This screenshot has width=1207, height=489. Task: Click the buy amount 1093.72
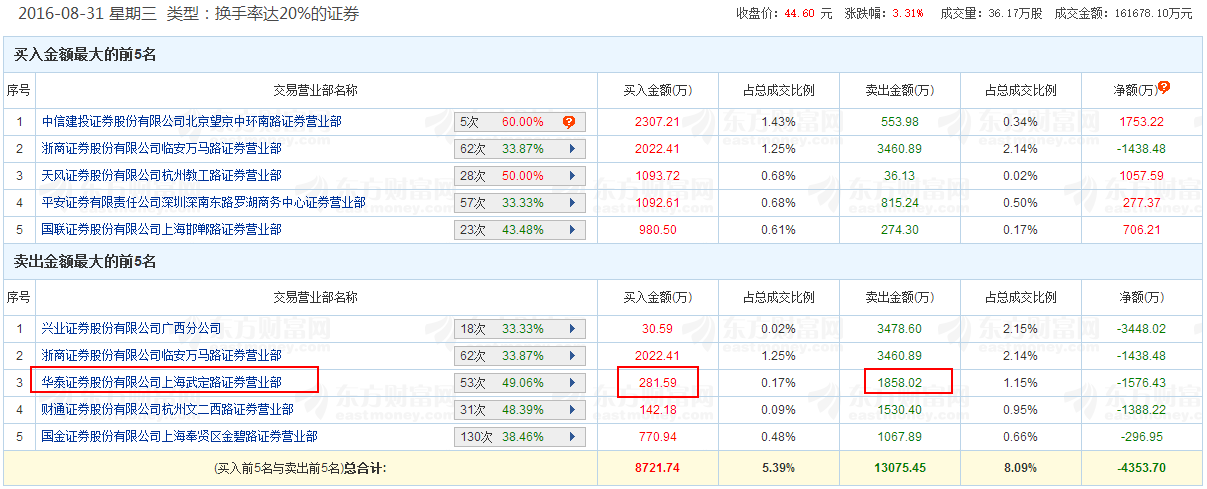pyautogui.click(x=657, y=176)
